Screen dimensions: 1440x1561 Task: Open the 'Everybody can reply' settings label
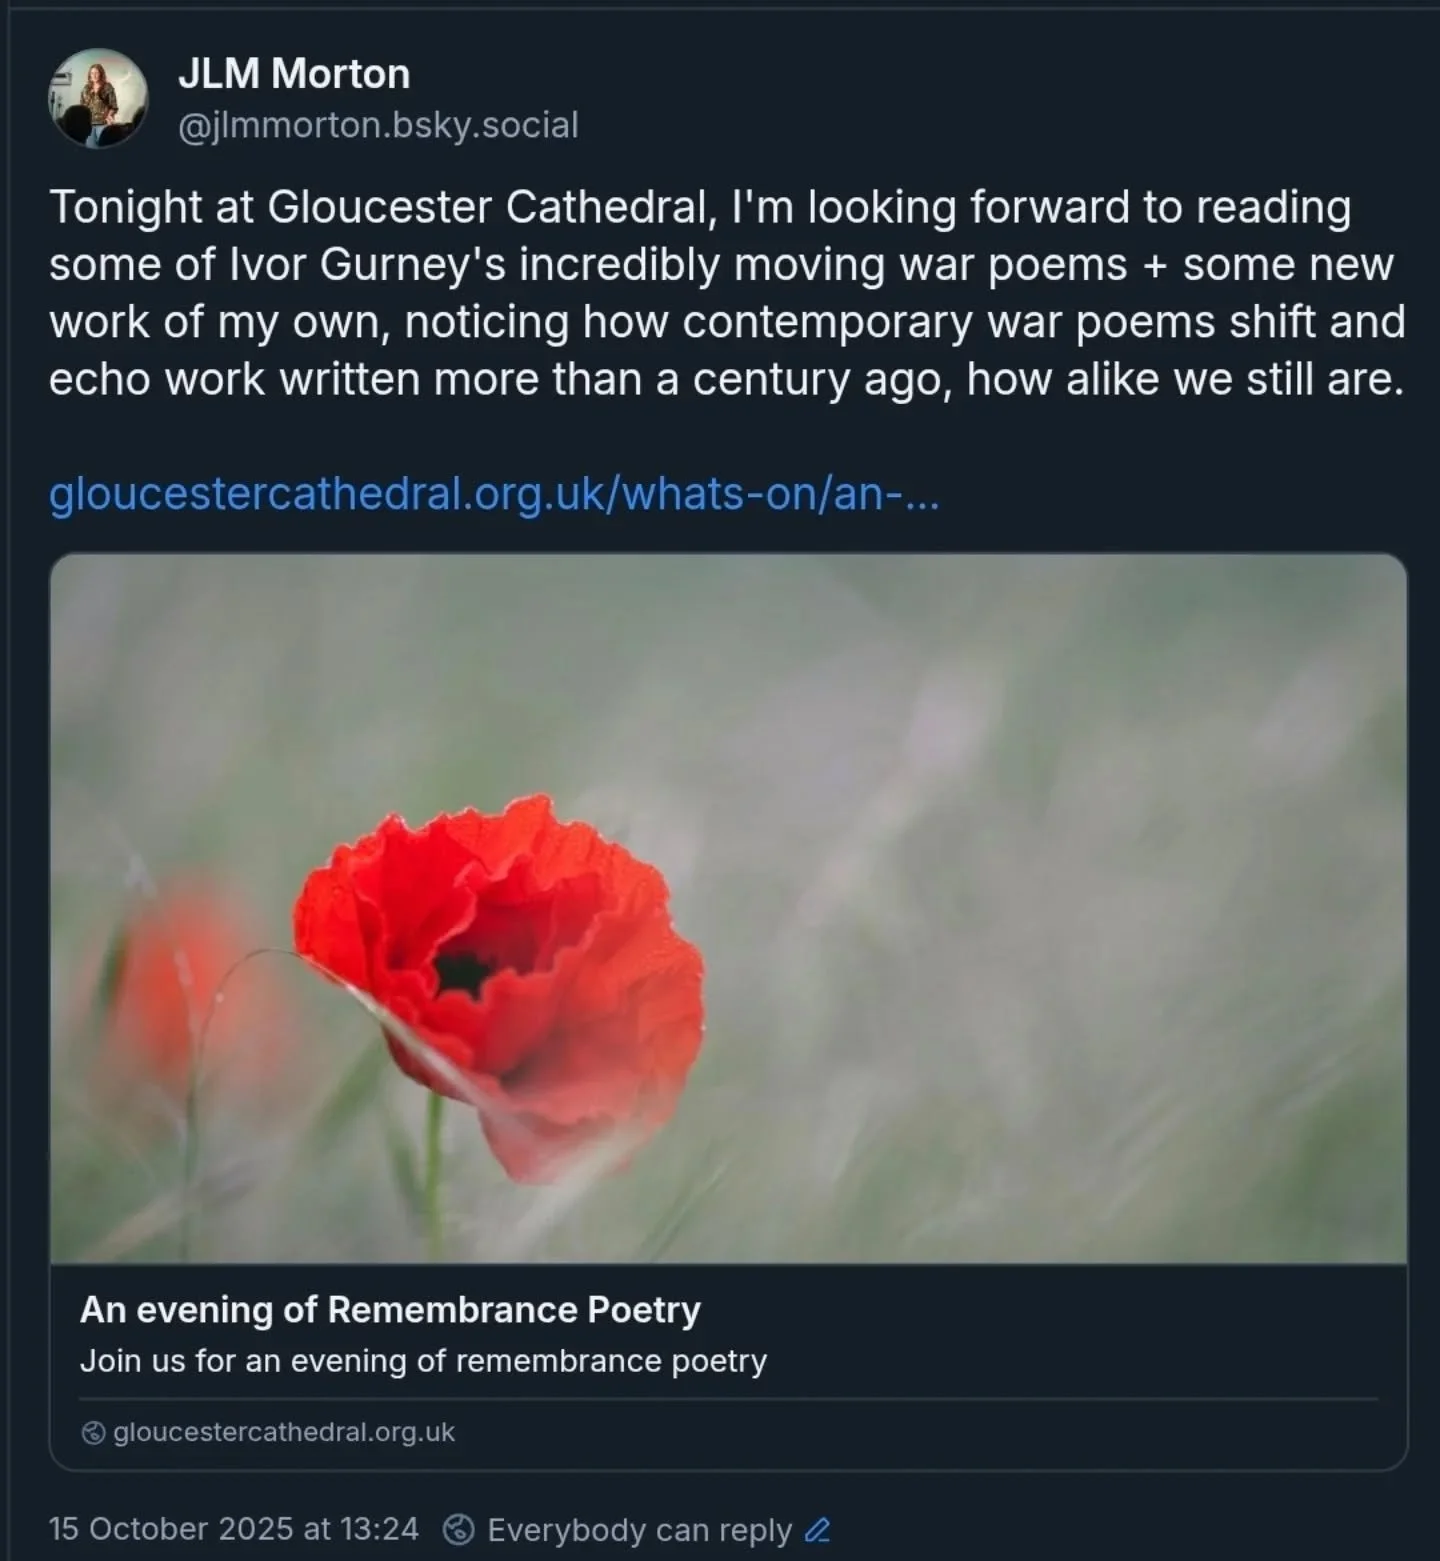click(x=639, y=1530)
